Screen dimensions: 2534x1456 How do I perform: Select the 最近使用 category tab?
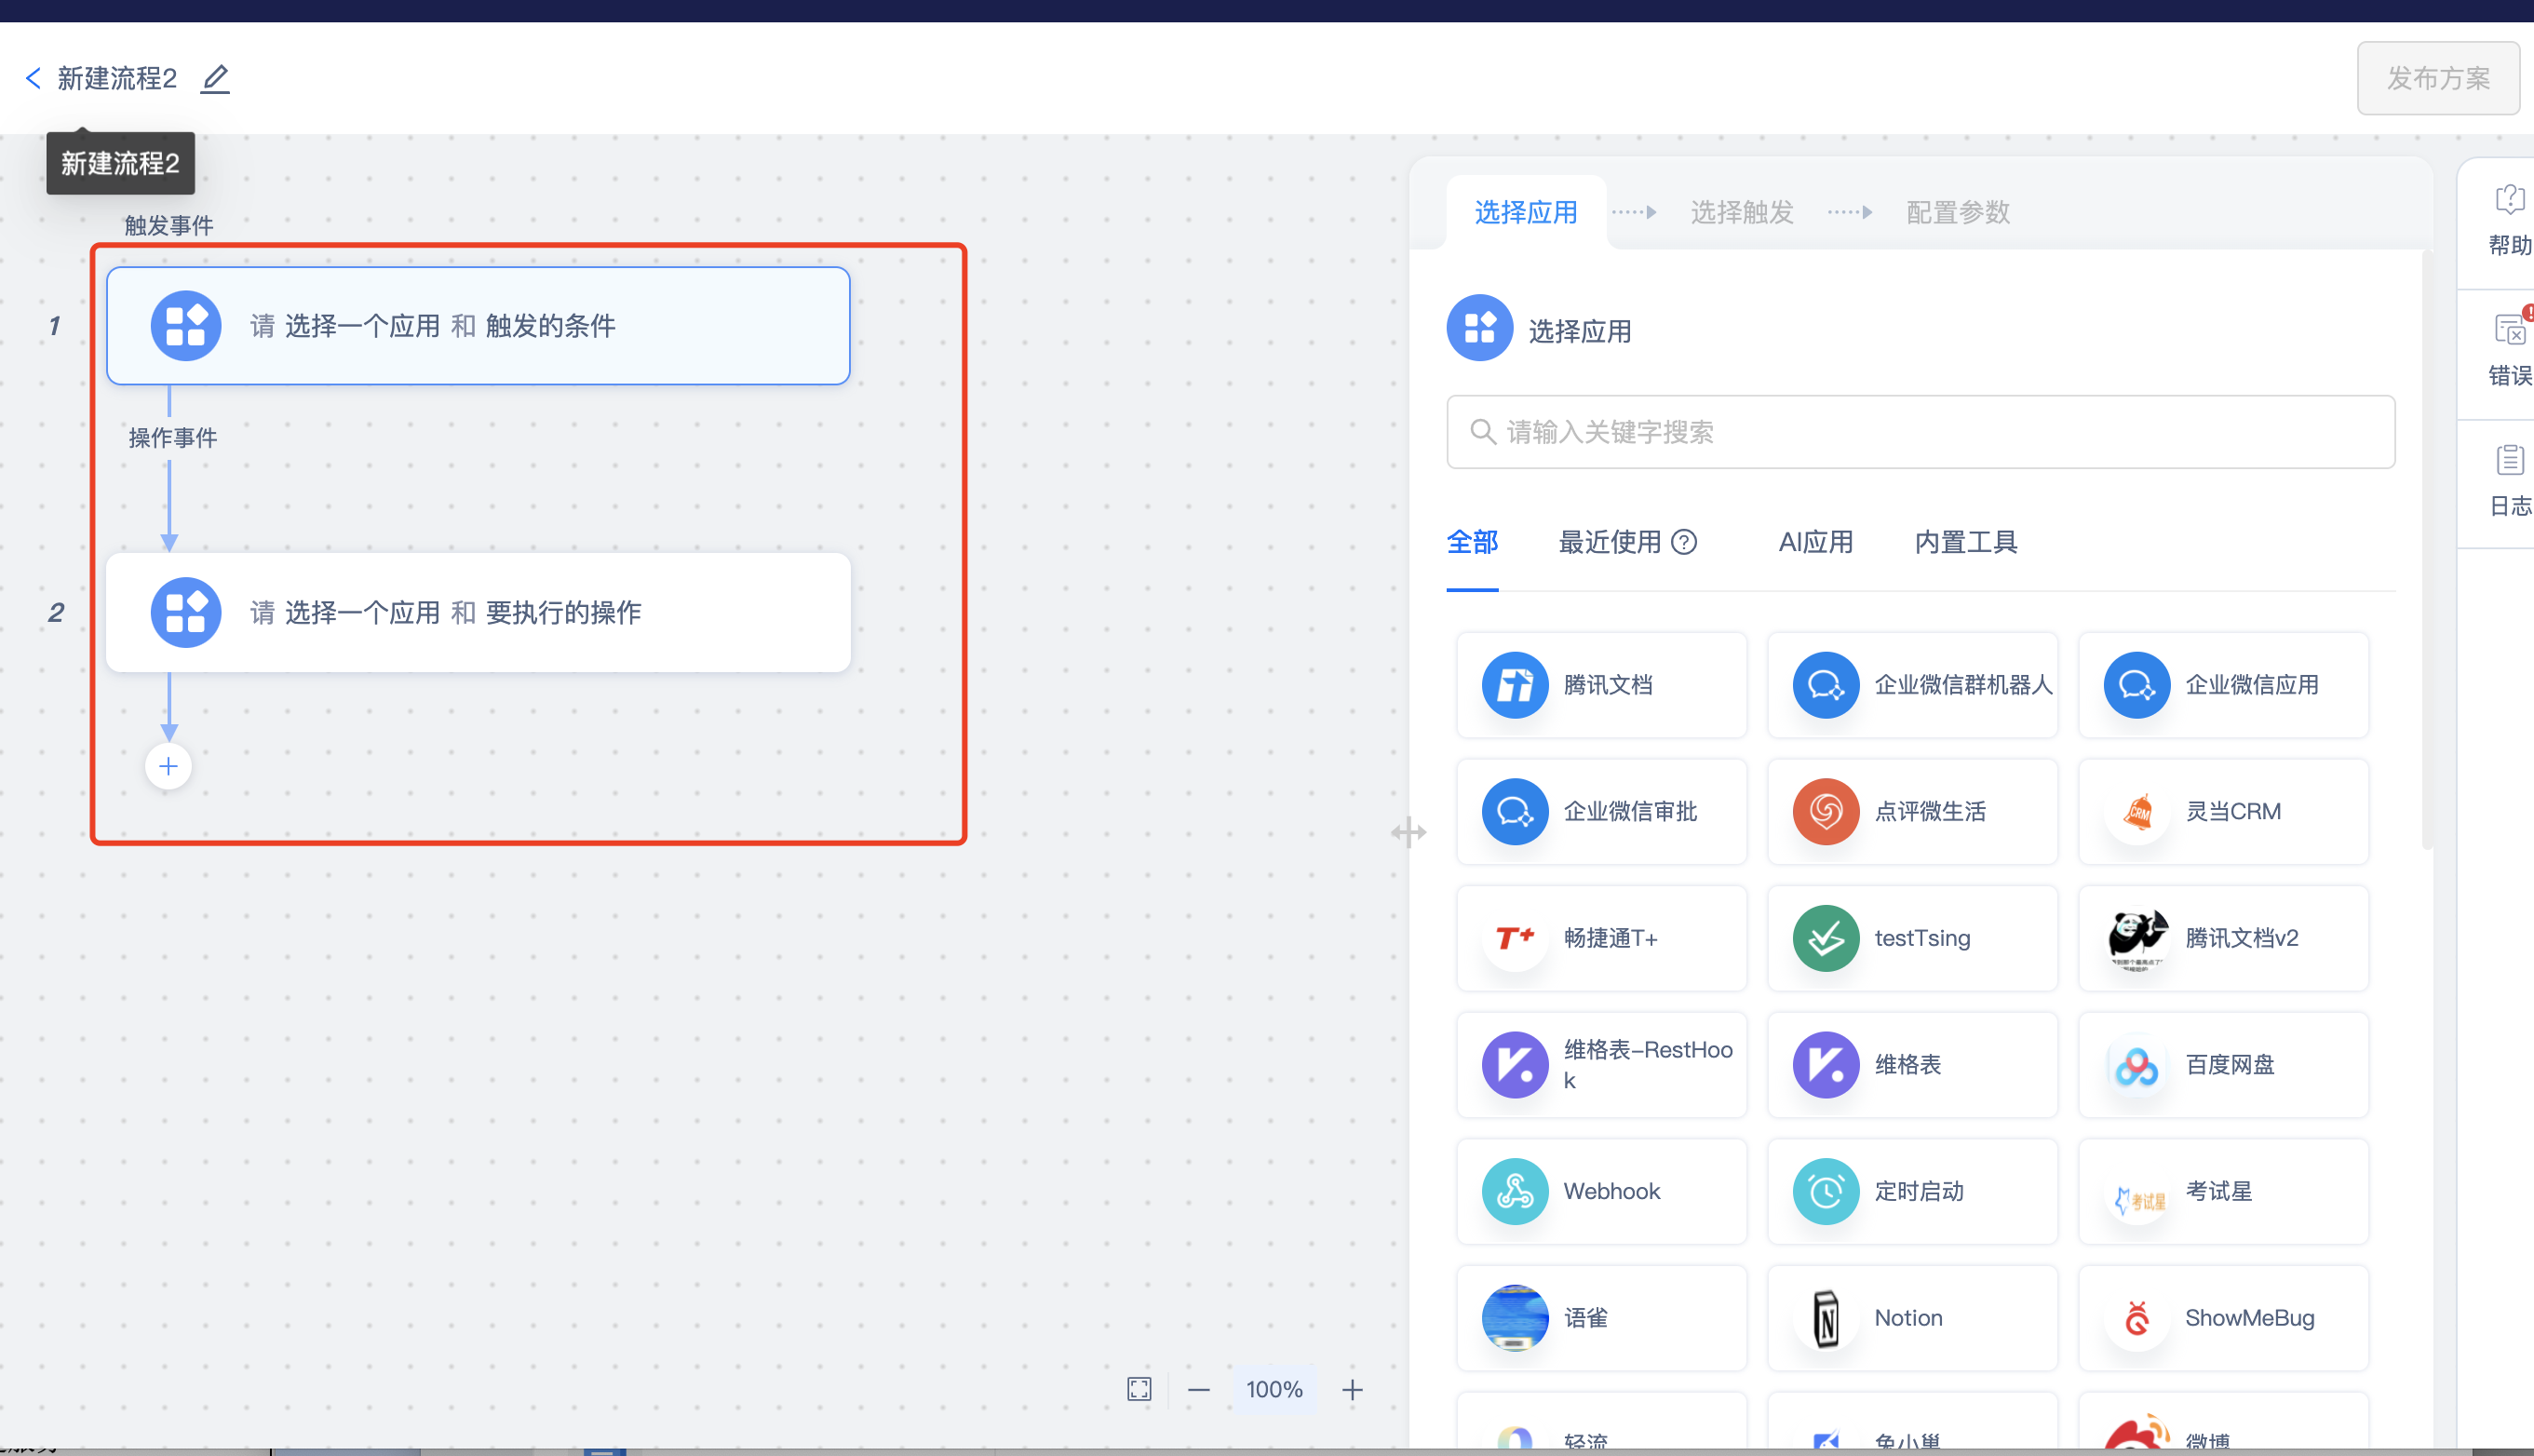pos(1609,543)
